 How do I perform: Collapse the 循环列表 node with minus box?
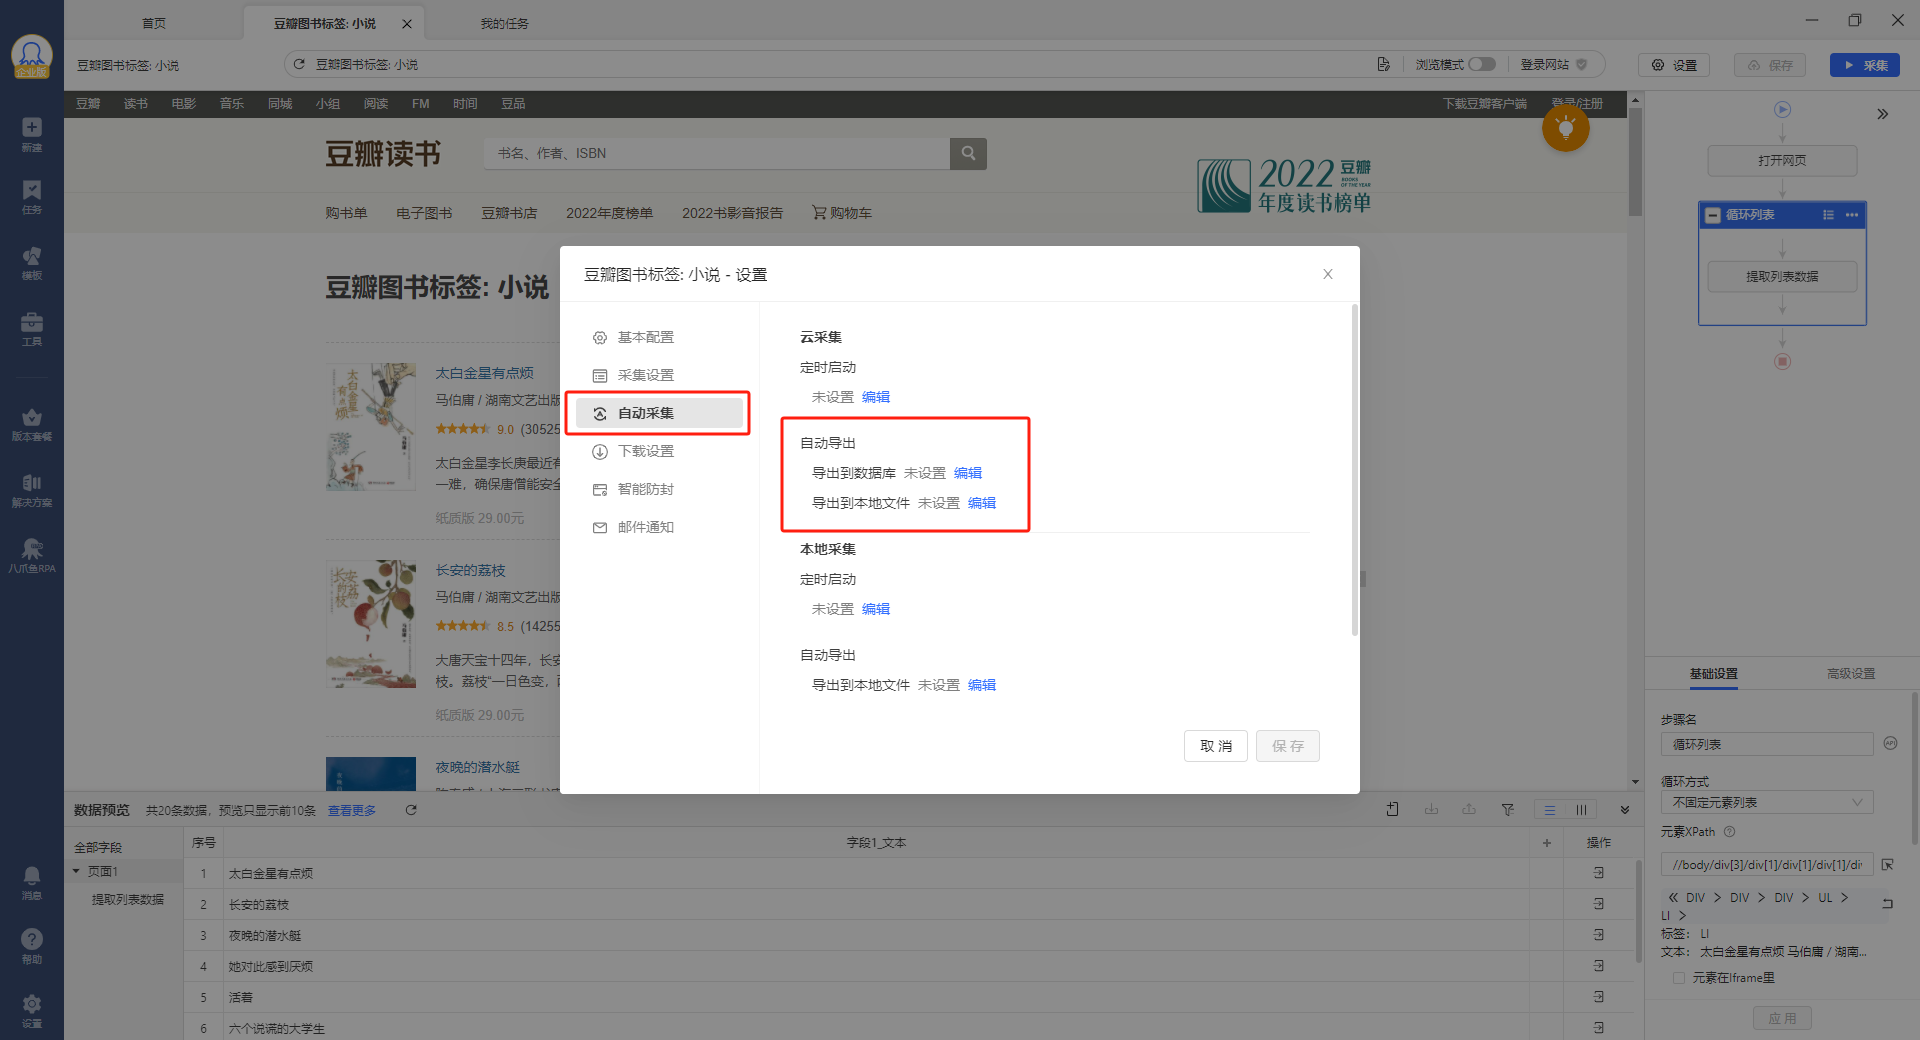(1713, 215)
